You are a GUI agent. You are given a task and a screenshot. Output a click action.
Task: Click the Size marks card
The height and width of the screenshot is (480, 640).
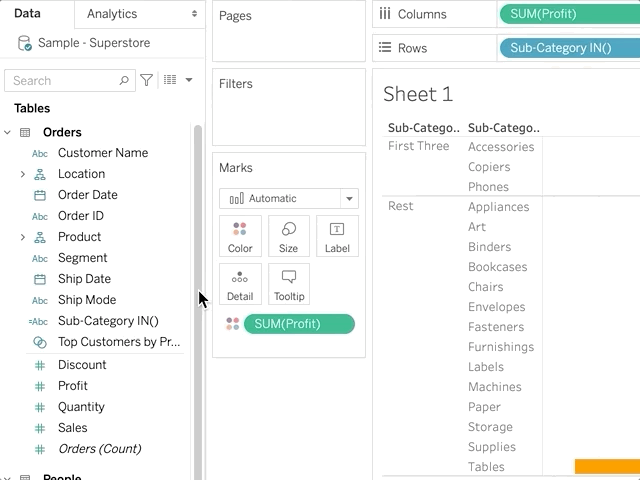click(288, 236)
